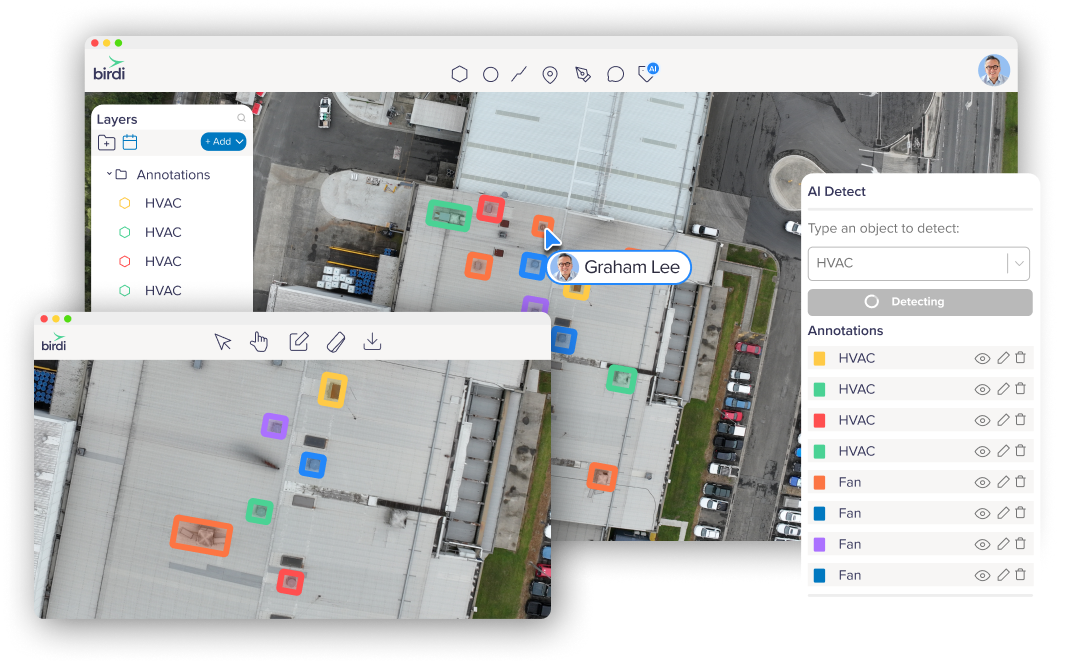This screenshot has width=1092, height=665.
Task: Open the HVAC object detection dropdown
Action: [x=1019, y=263]
